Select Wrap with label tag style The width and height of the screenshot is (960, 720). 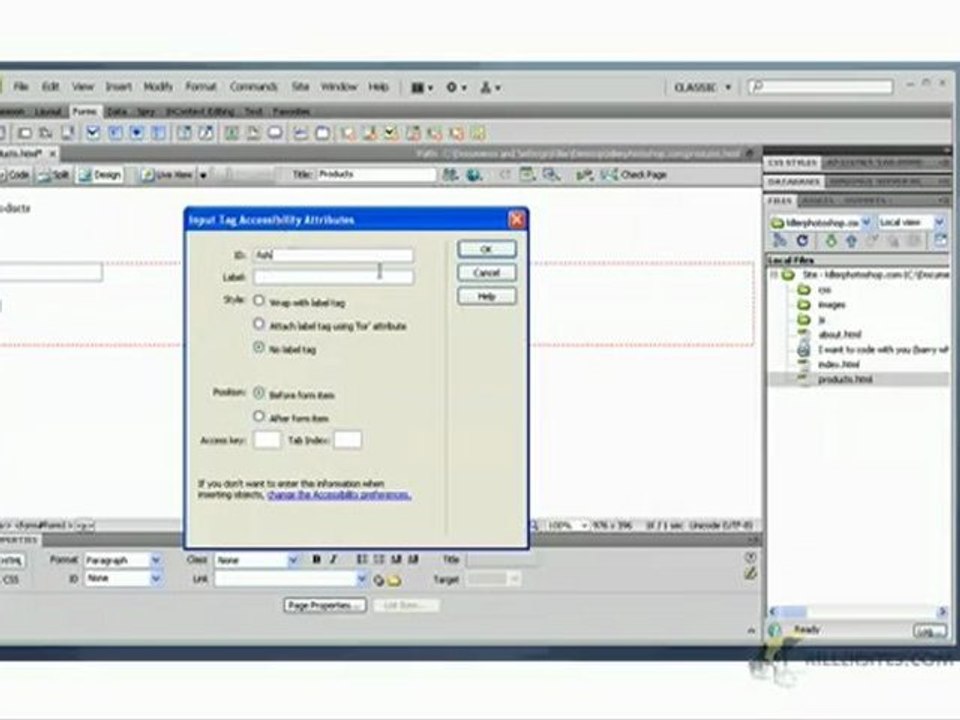point(259,301)
